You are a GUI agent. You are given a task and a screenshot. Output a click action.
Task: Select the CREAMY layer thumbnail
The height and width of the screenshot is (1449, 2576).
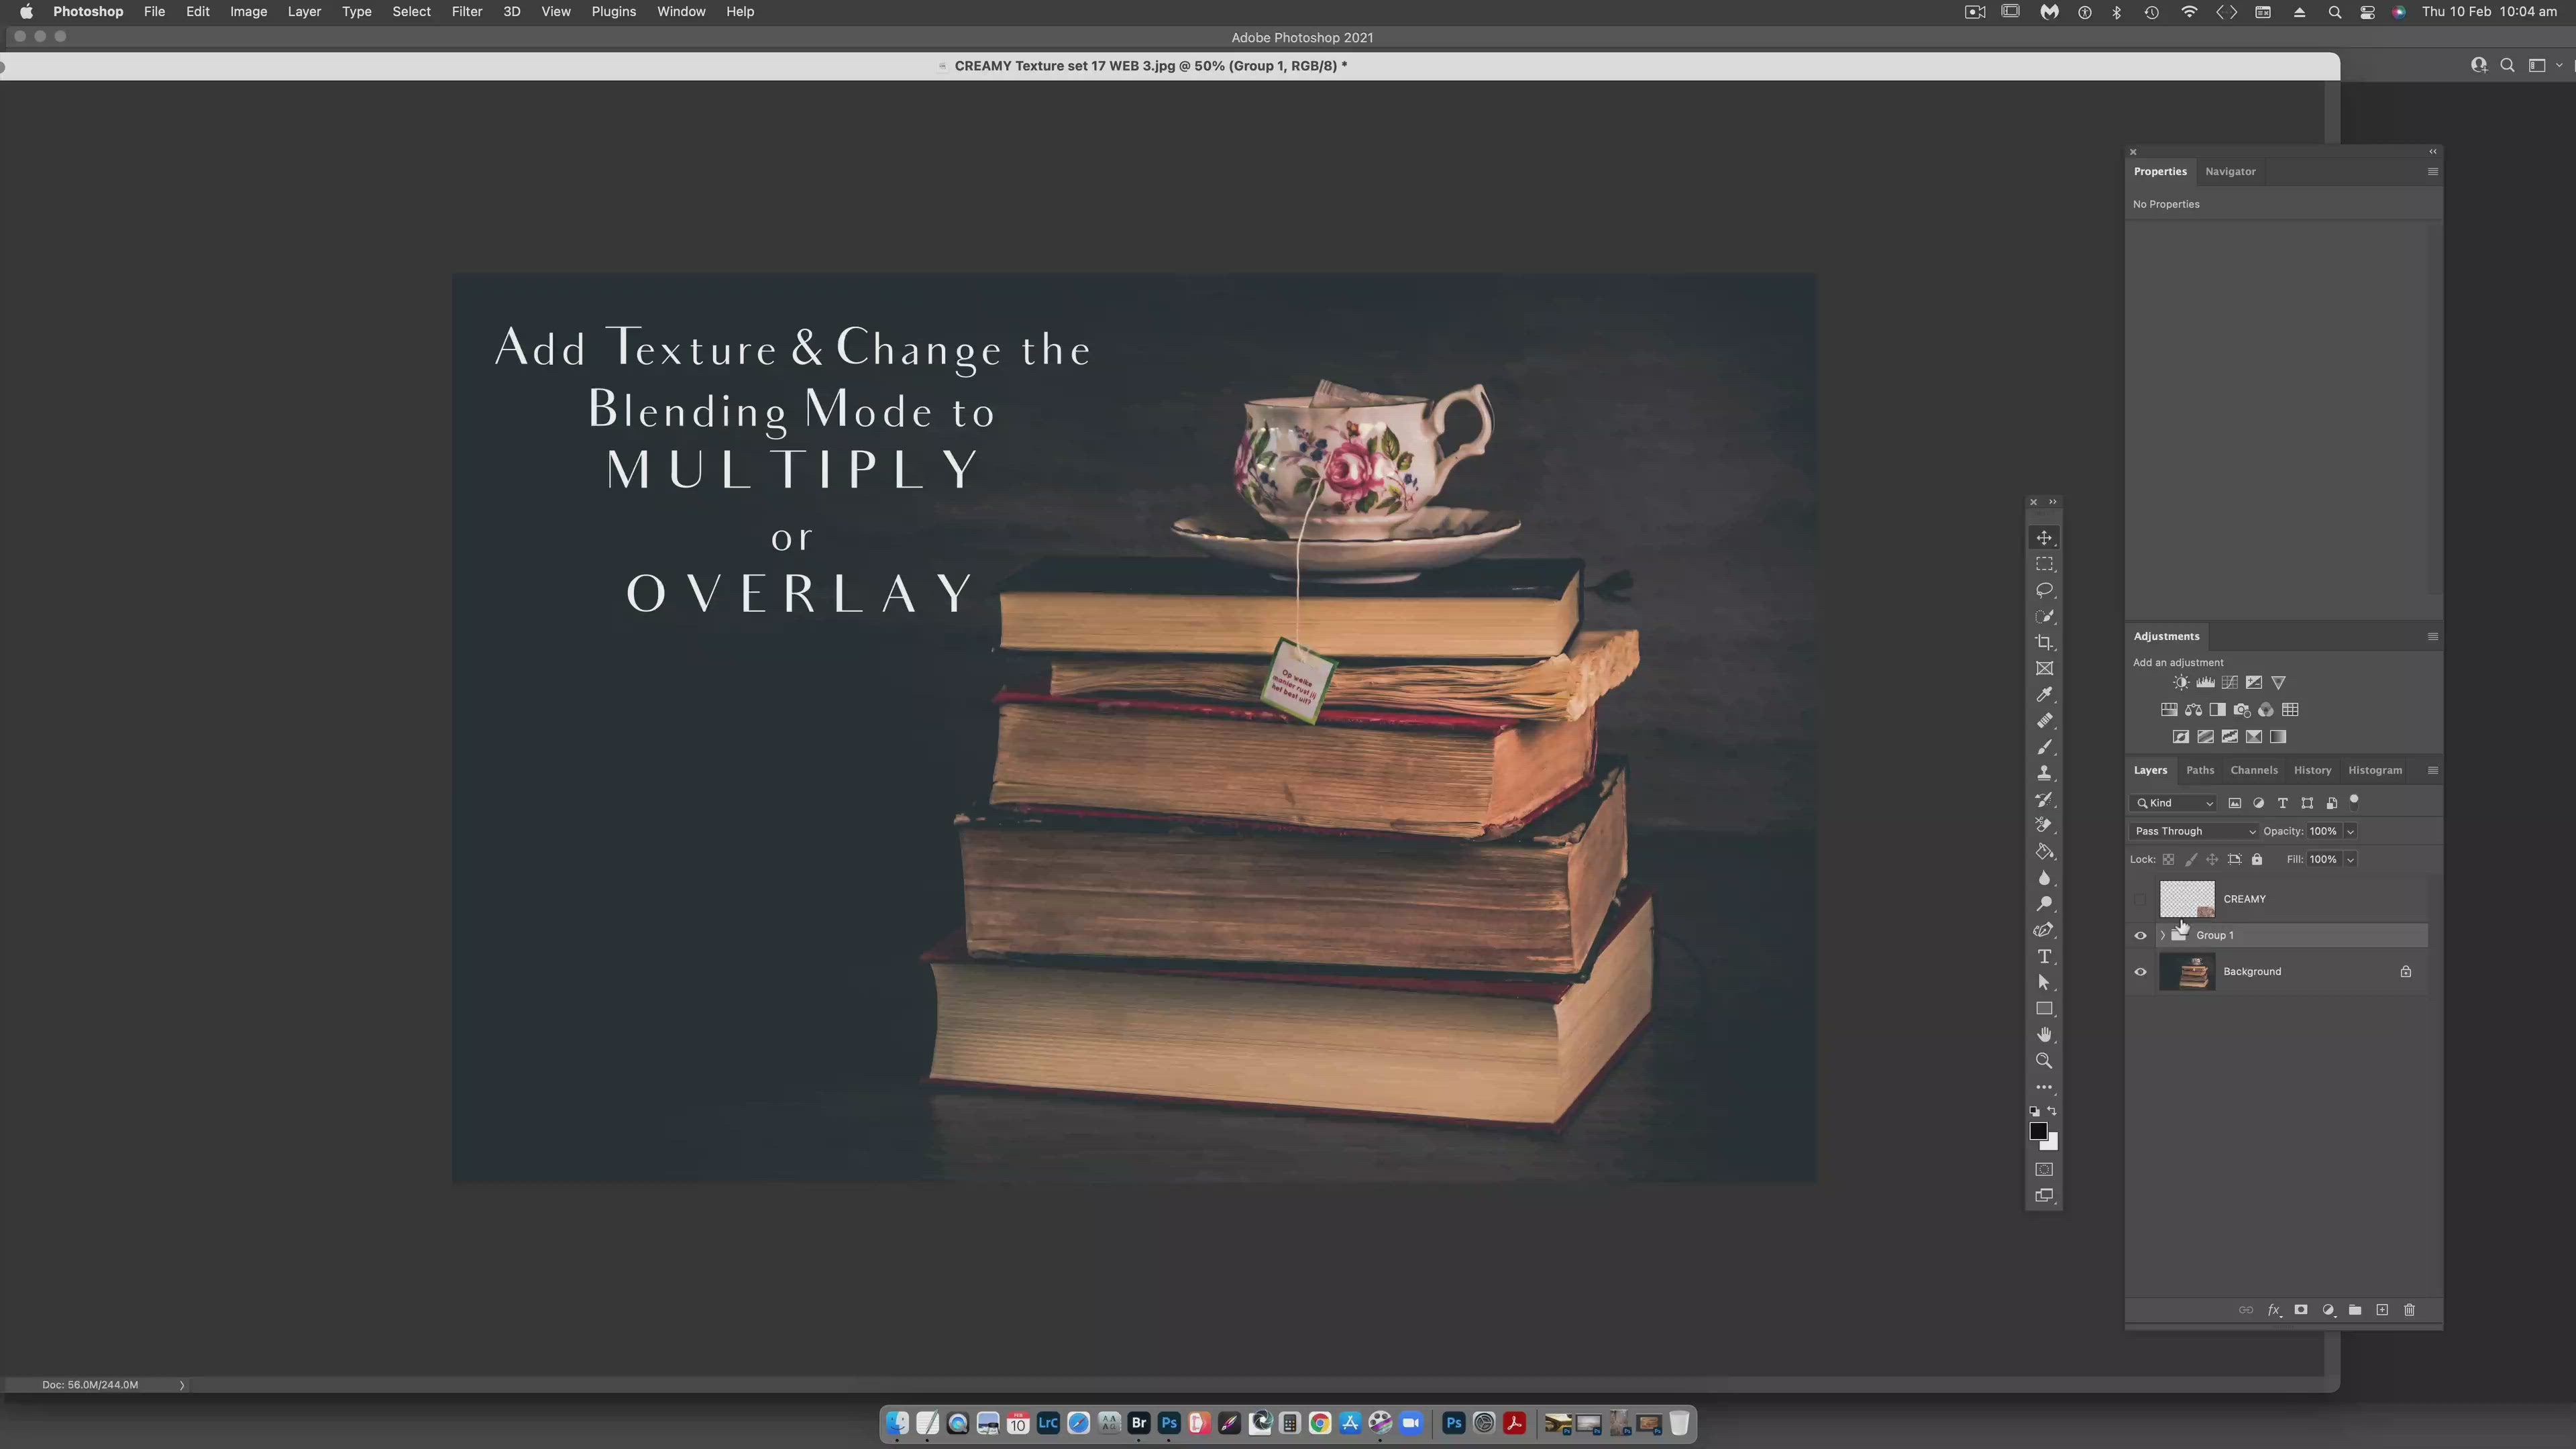coord(2186,899)
